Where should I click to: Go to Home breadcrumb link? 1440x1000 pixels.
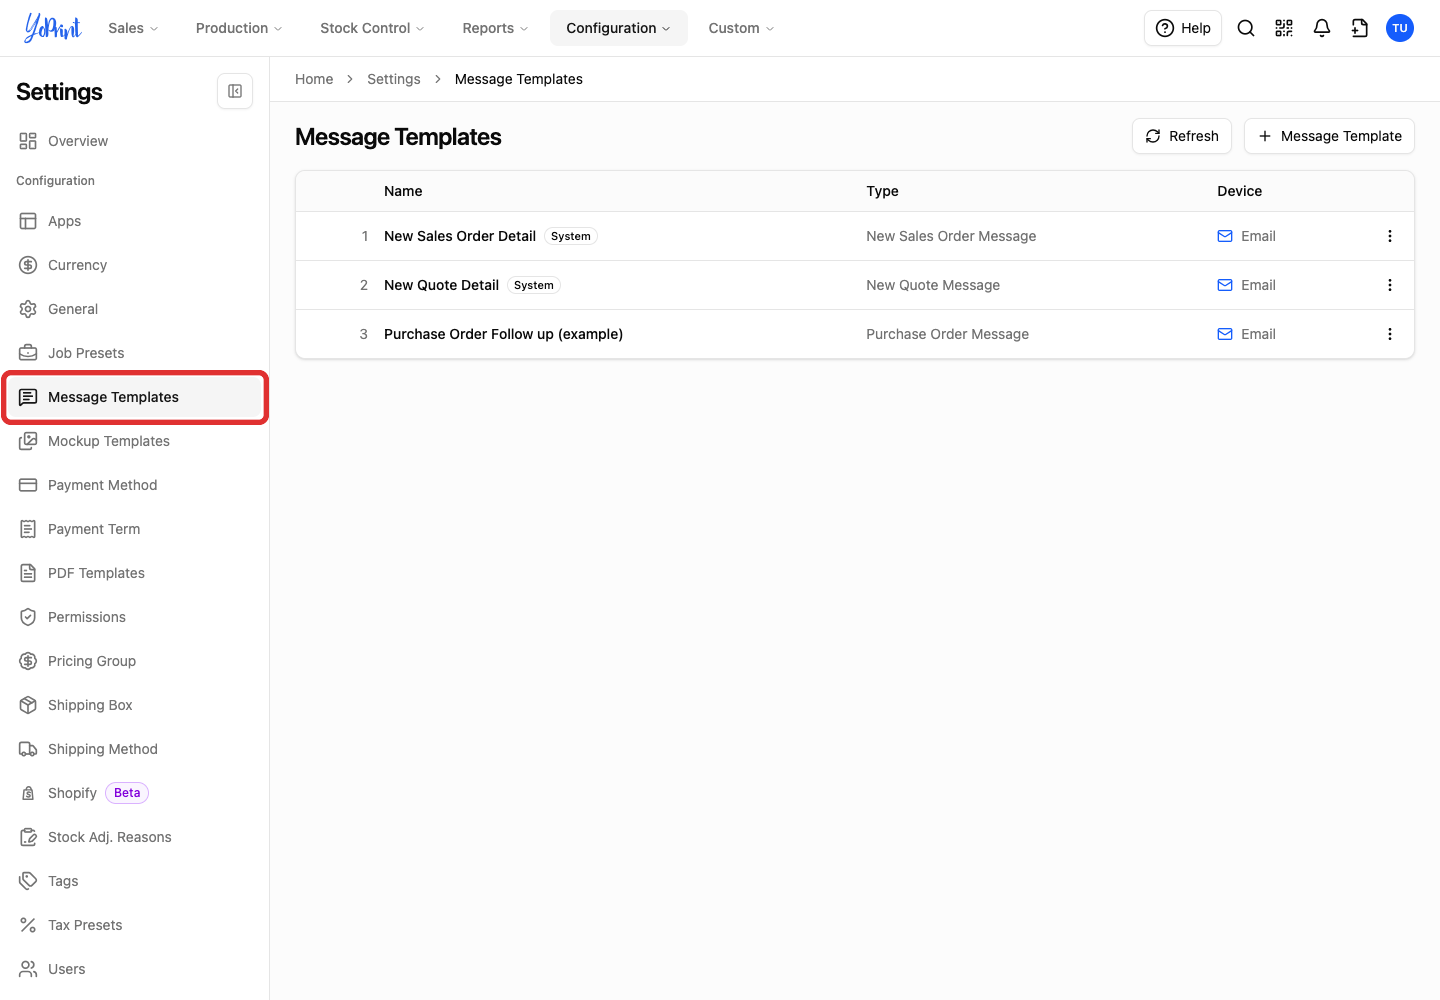(314, 79)
